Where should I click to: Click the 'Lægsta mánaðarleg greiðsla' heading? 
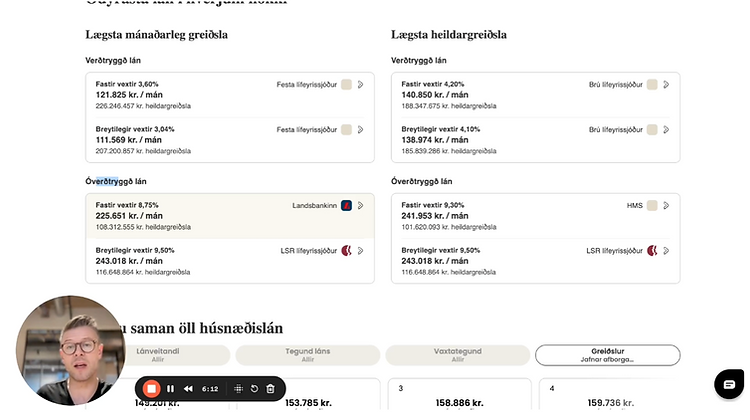coord(156,35)
